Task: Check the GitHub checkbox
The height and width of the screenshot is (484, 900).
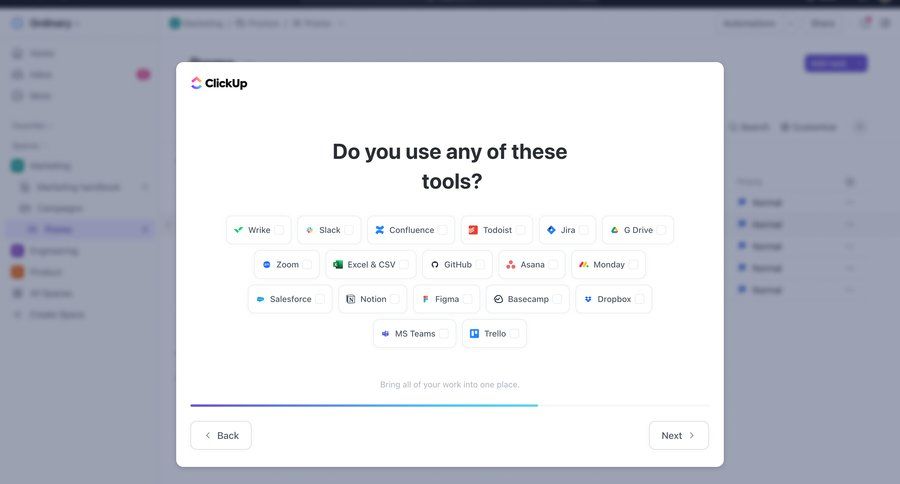Action: click(480, 265)
